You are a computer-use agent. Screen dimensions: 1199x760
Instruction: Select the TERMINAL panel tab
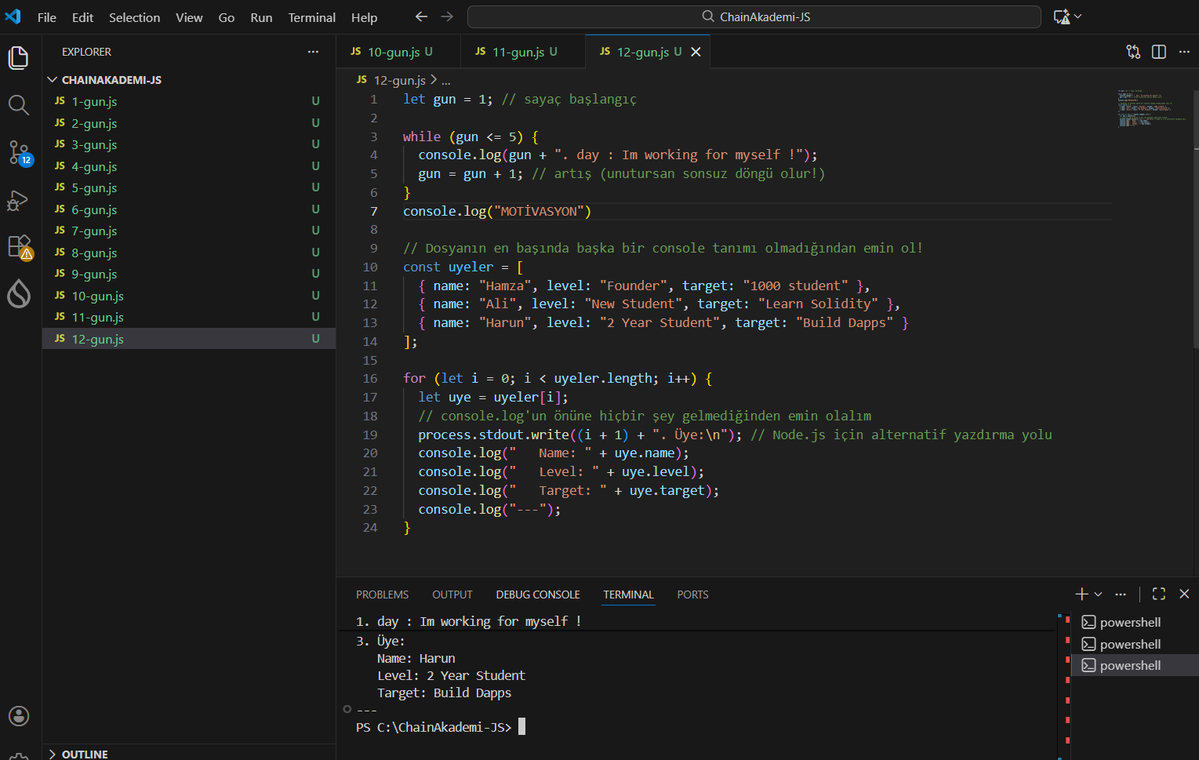coord(628,594)
